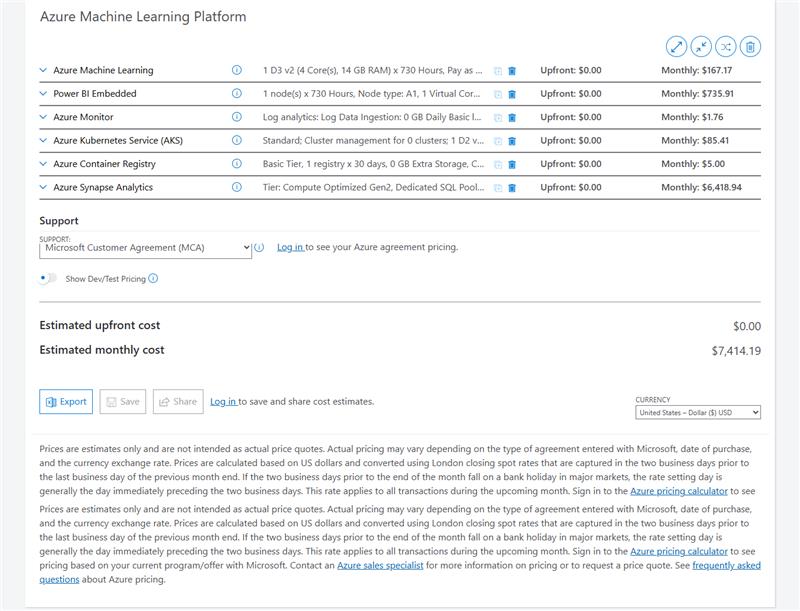Click the 'Log analytics: Log Data Ingestion' description
This screenshot has height=611, width=800.
click(x=372, y=117)
